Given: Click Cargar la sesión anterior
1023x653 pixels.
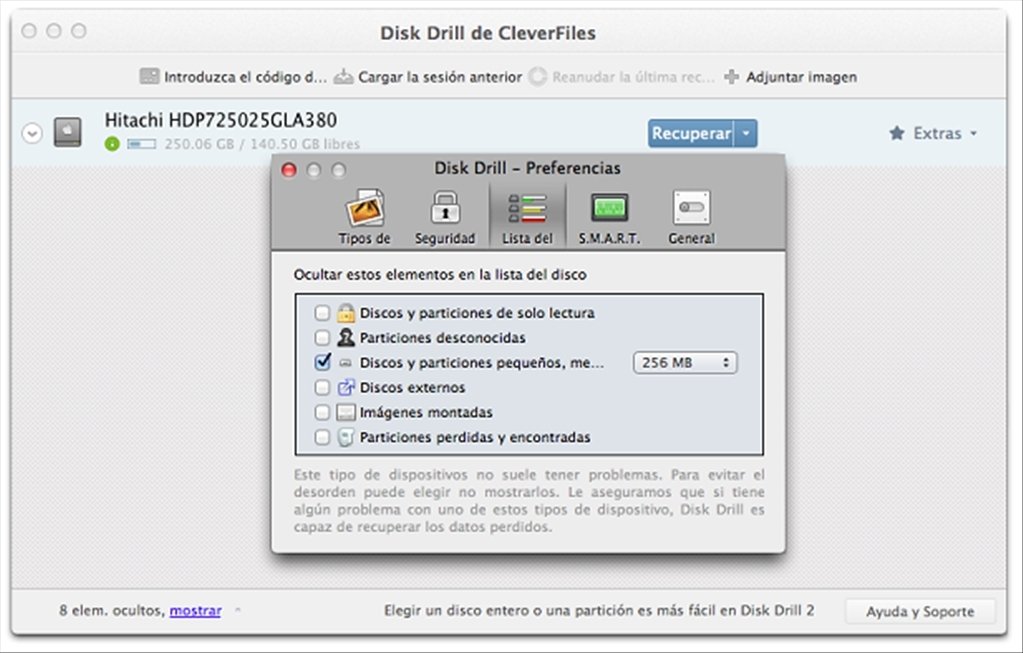Looking at the screenshot, I should [x=440, y=77].
